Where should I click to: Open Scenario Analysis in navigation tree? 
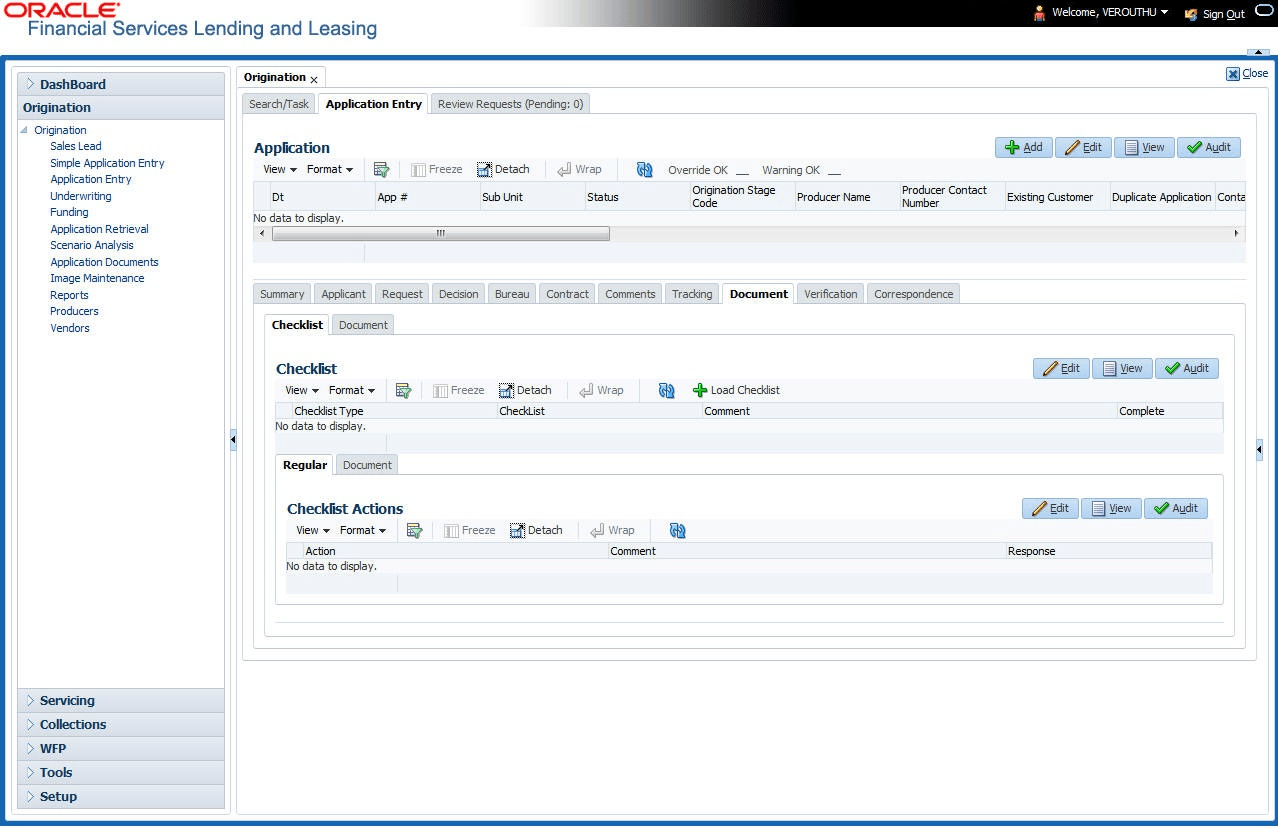click(x=92, y=245)
